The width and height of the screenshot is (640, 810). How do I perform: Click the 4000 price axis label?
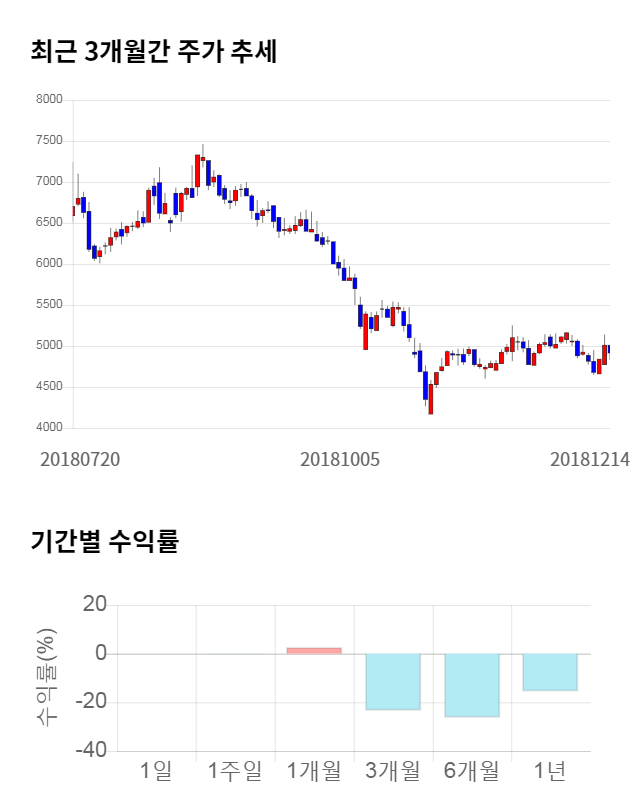click(x=49, y=428)
